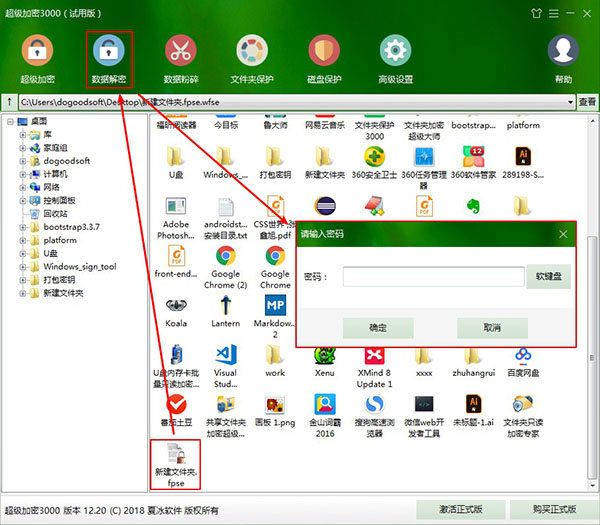Open the 数据解密 tool
The height and width of the screenshot is (525, 600).
108,52
